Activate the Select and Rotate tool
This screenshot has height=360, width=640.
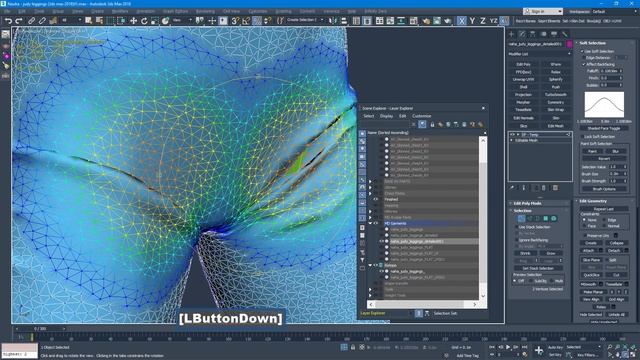point(144,20)
